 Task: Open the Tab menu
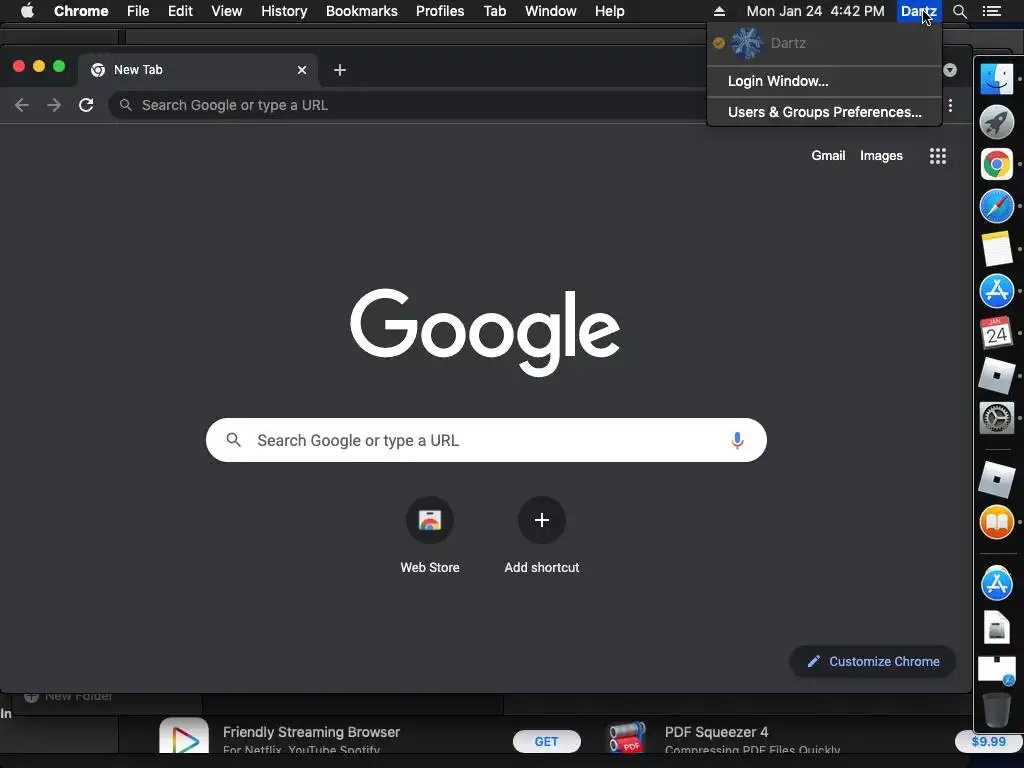pos(494,11)
